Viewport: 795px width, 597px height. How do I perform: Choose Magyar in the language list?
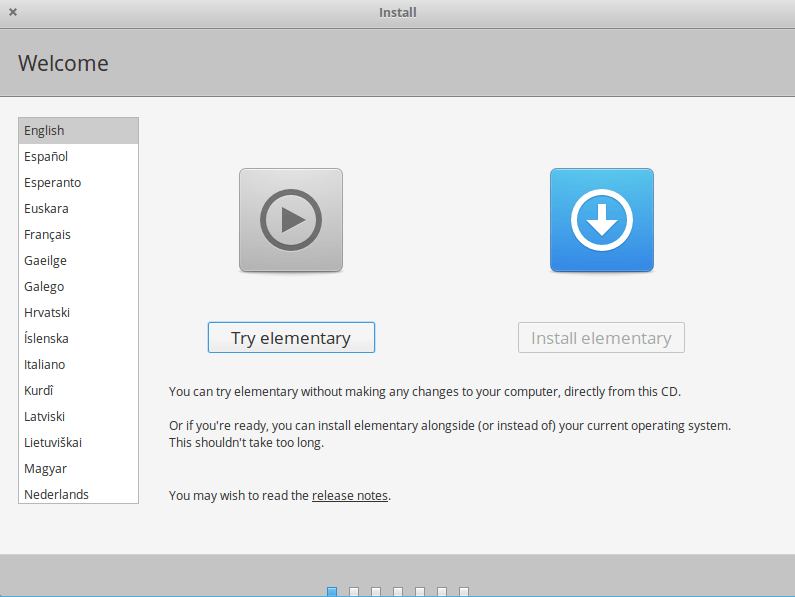[x=79, y=468]
